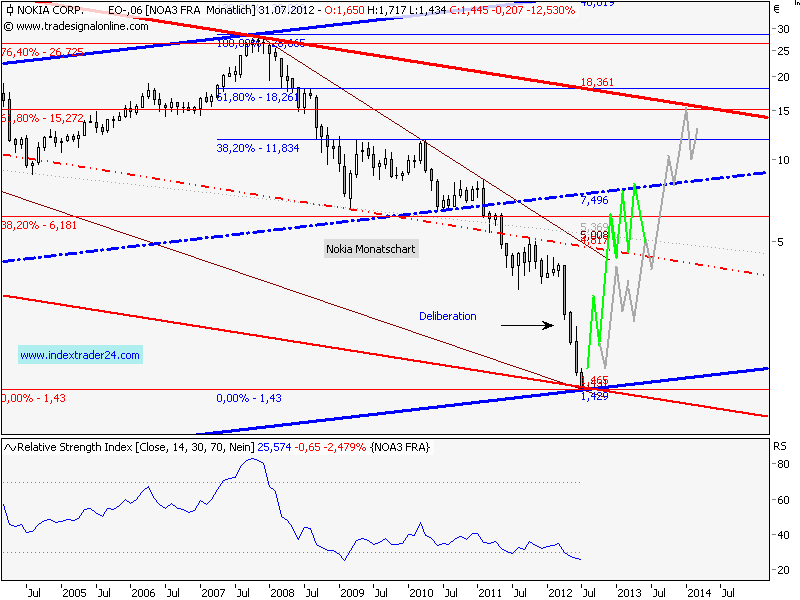This screenshot has height=600, width=800.
Task: Click the RS label on indicator axis
Action: 780,446
